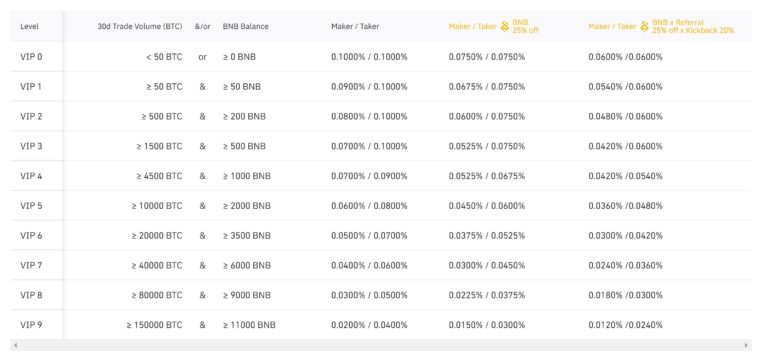Click the horizontal scrollbar track under the table

381,345
